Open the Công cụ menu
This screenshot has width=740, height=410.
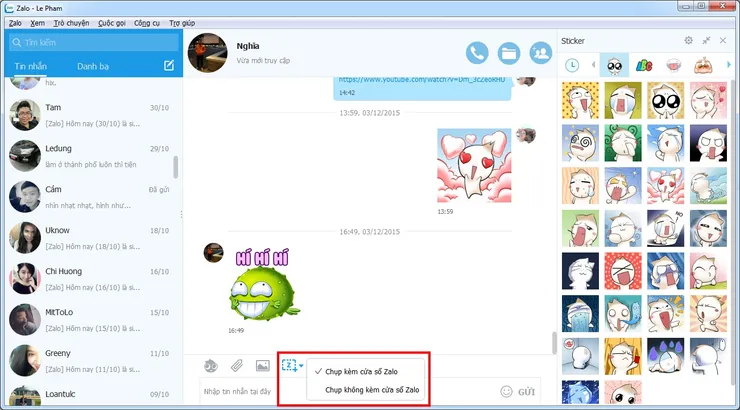pos(147,23)
